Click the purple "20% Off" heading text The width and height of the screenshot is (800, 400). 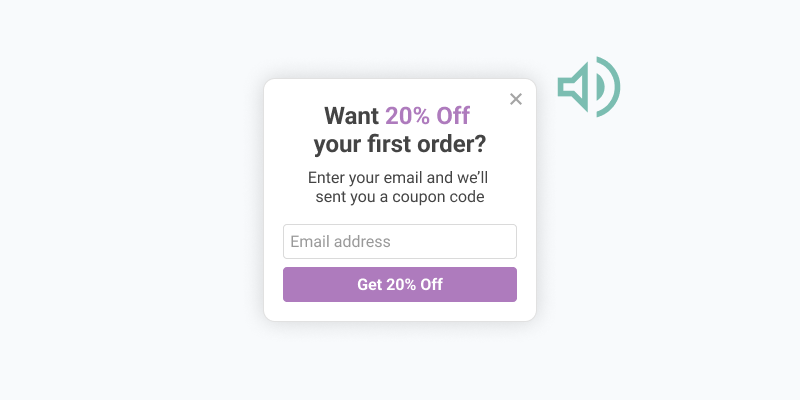coord(427,116)
